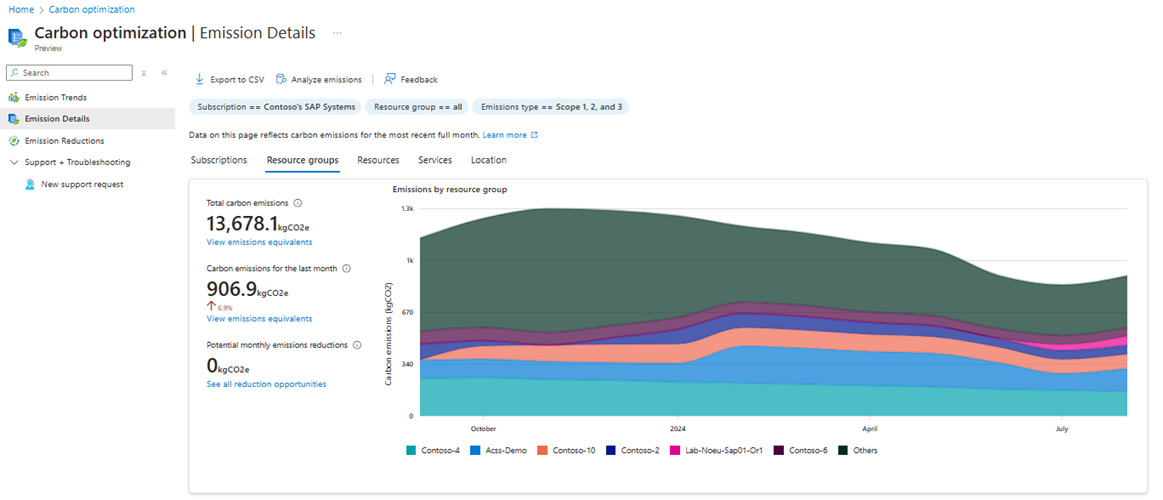Collapse the Support + Troubleshooting section
Screen dimensions: 1163x500
pyautogui.click(x=13, y=162)
